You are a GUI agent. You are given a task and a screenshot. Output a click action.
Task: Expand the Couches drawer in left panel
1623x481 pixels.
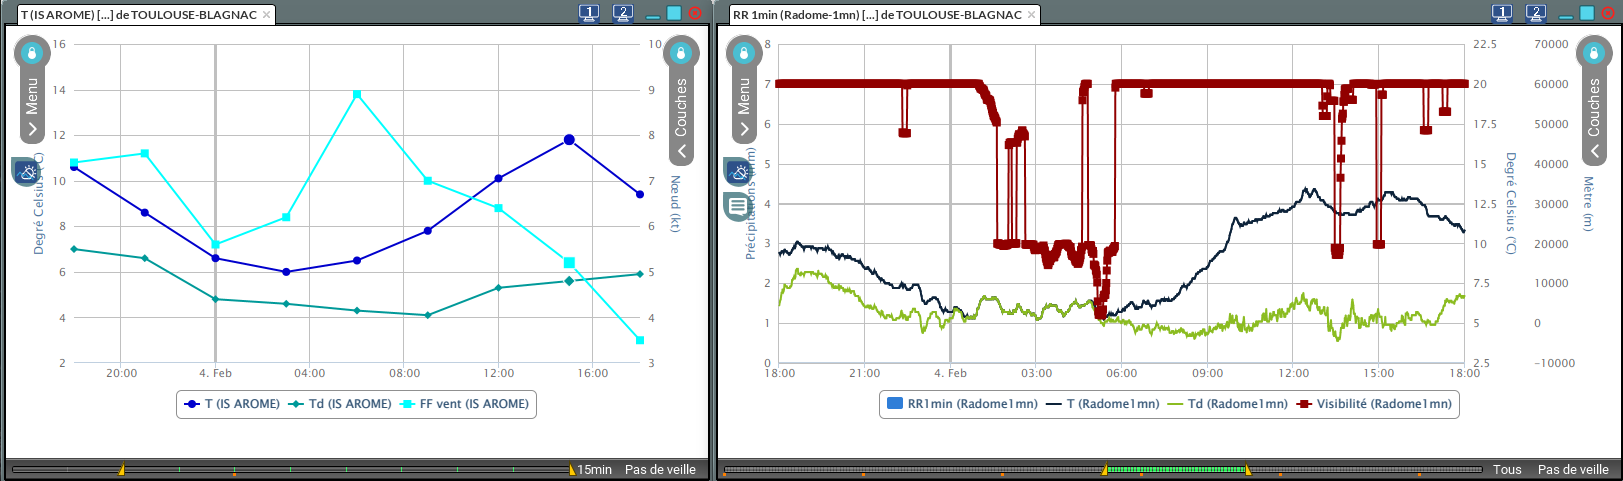pos(681,151)
